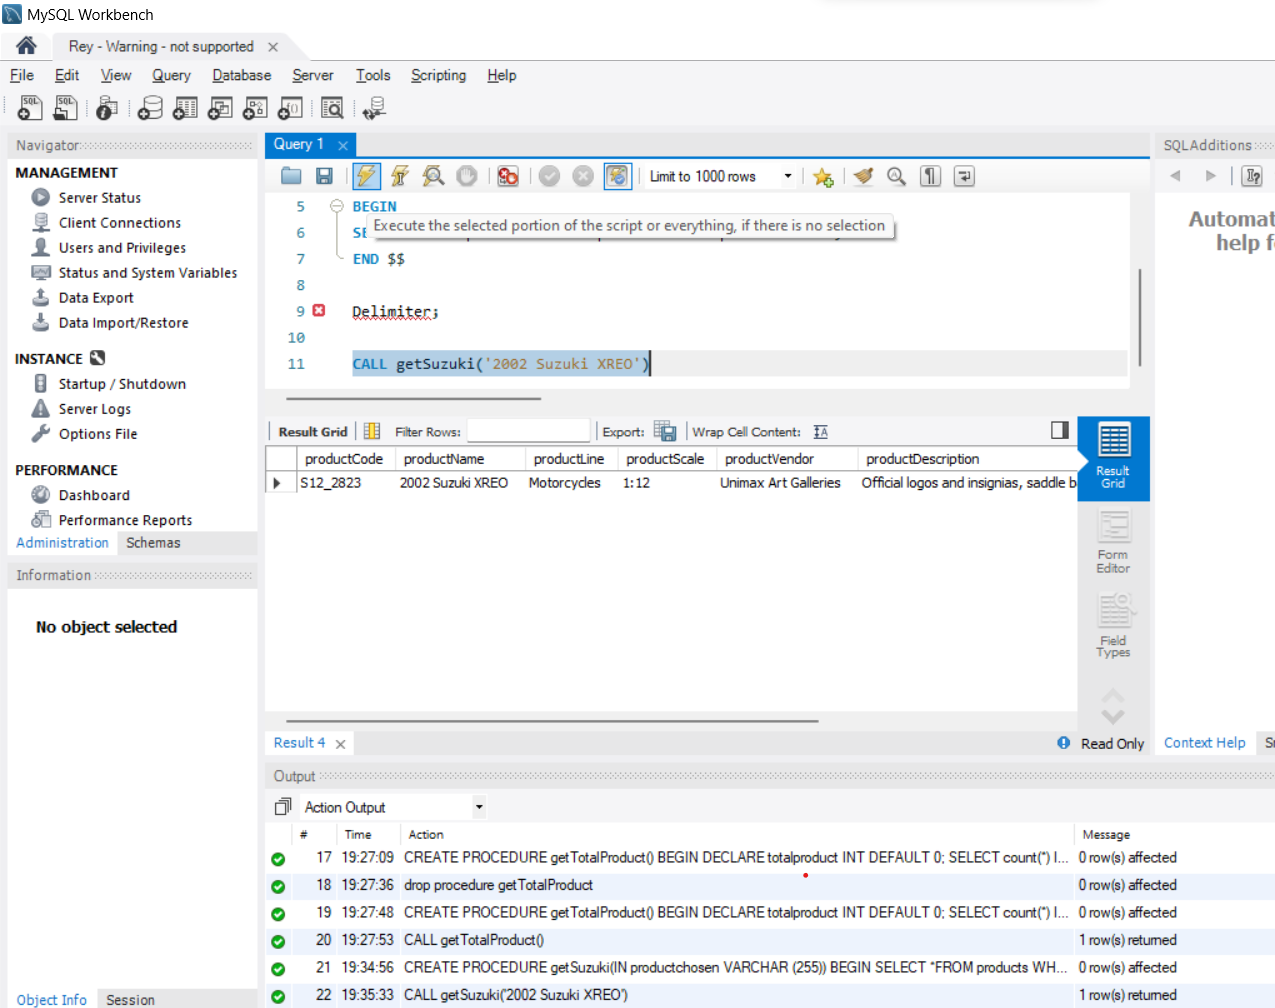Open the Query menu
The image size is (1275, 1008).
[171, 75]
